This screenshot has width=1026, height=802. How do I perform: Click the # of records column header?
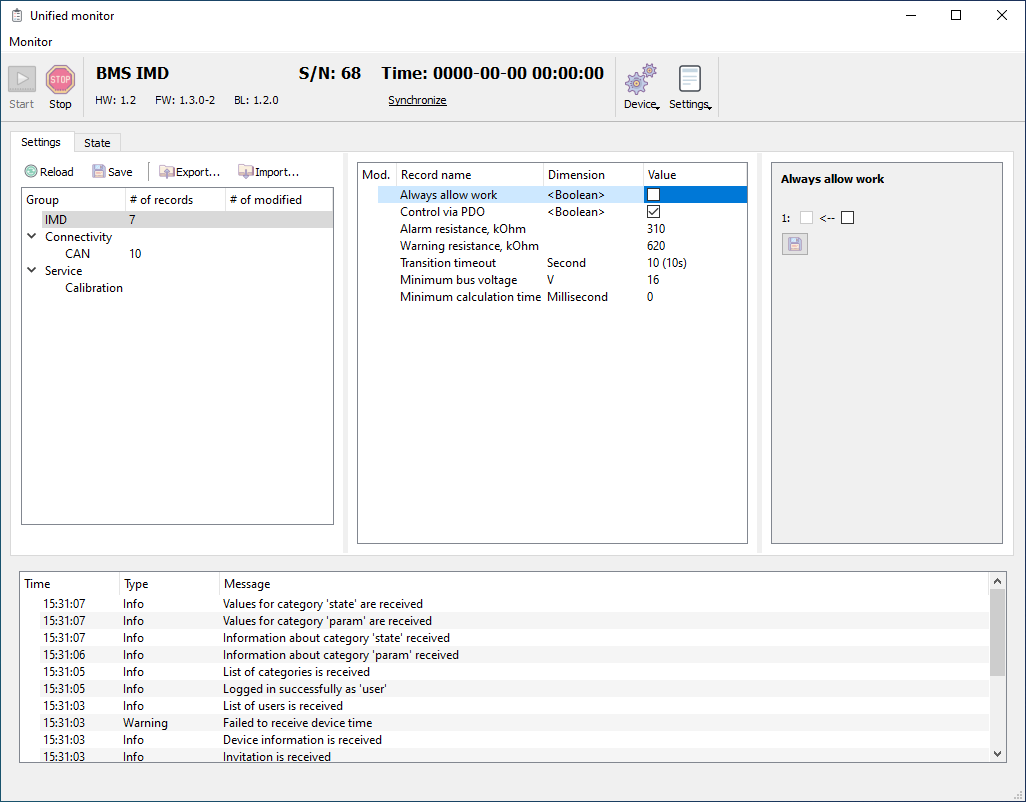[x=175, y=200]
